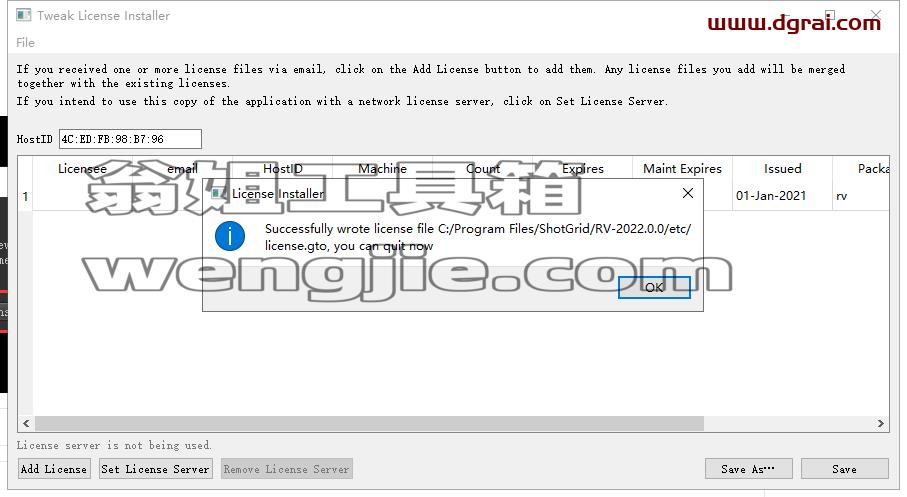This screenshot has height=497, width=907.
Task: Click the Add License button
Action: pos(54,469)
